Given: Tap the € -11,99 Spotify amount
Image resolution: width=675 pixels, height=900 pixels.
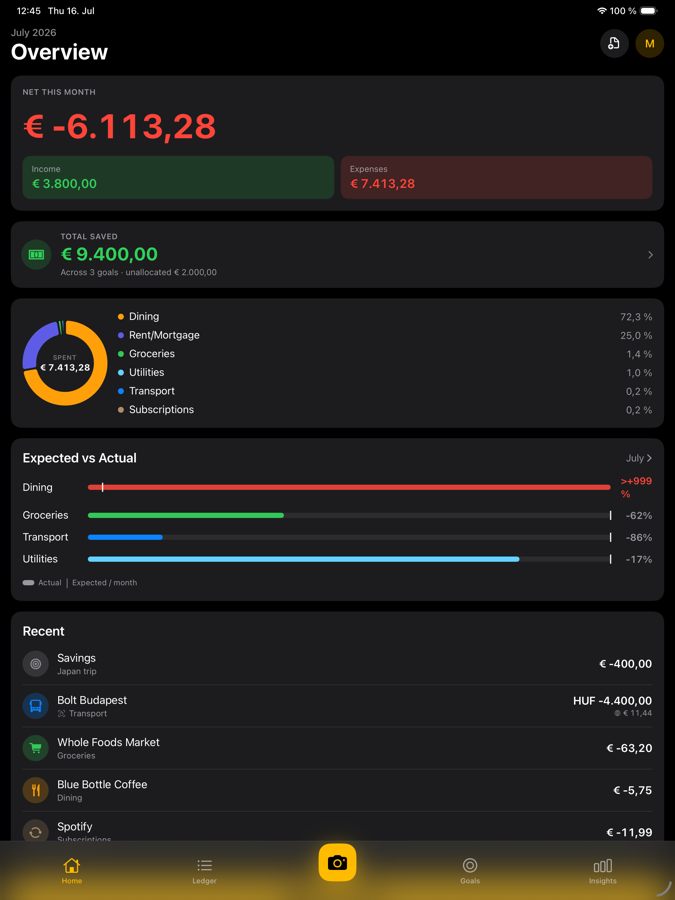Looking at the screenshot, I should (629, 832).
